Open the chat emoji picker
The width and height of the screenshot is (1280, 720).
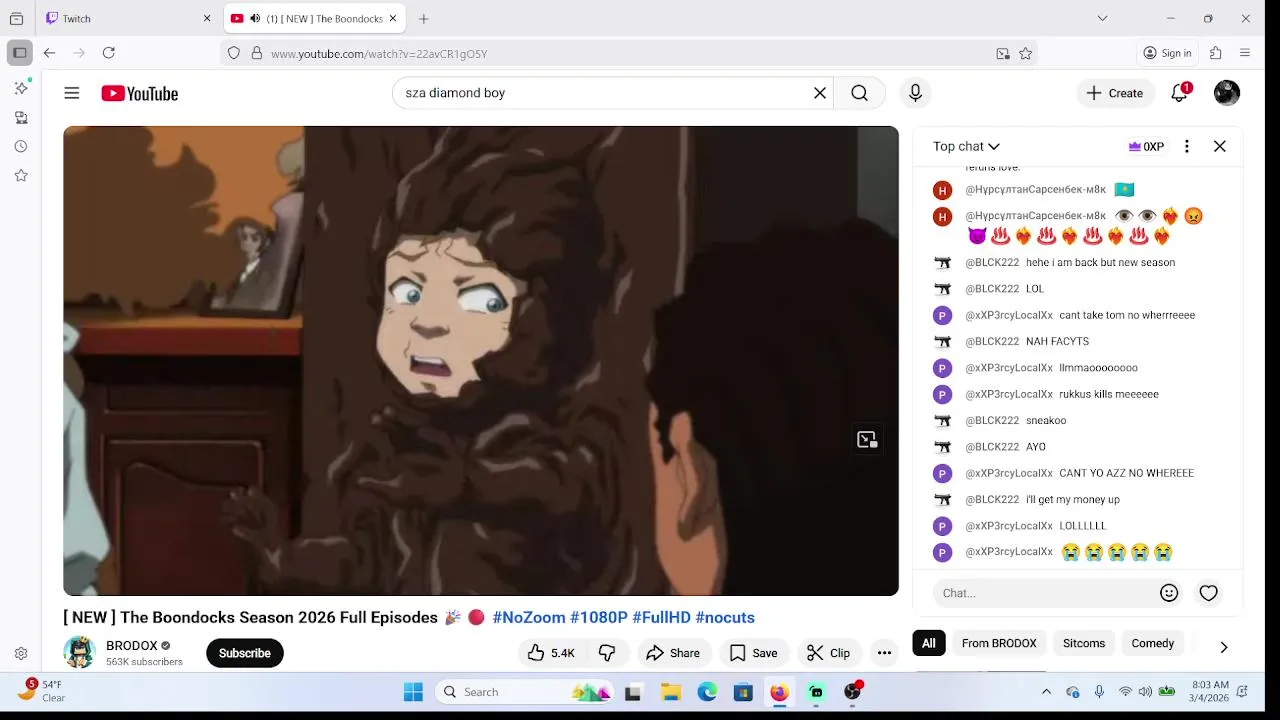click(1169, 593)
